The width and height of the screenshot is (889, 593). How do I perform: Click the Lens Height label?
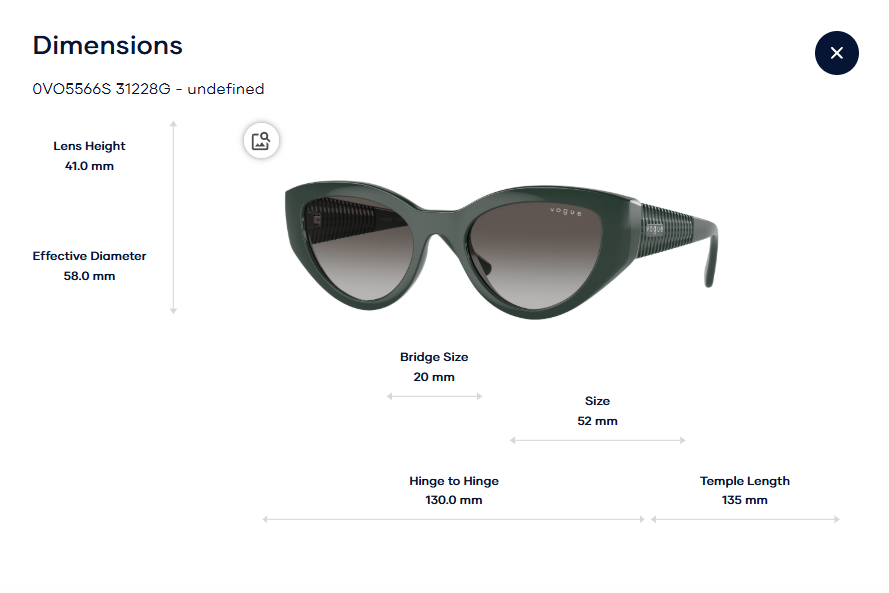(89, 146)
